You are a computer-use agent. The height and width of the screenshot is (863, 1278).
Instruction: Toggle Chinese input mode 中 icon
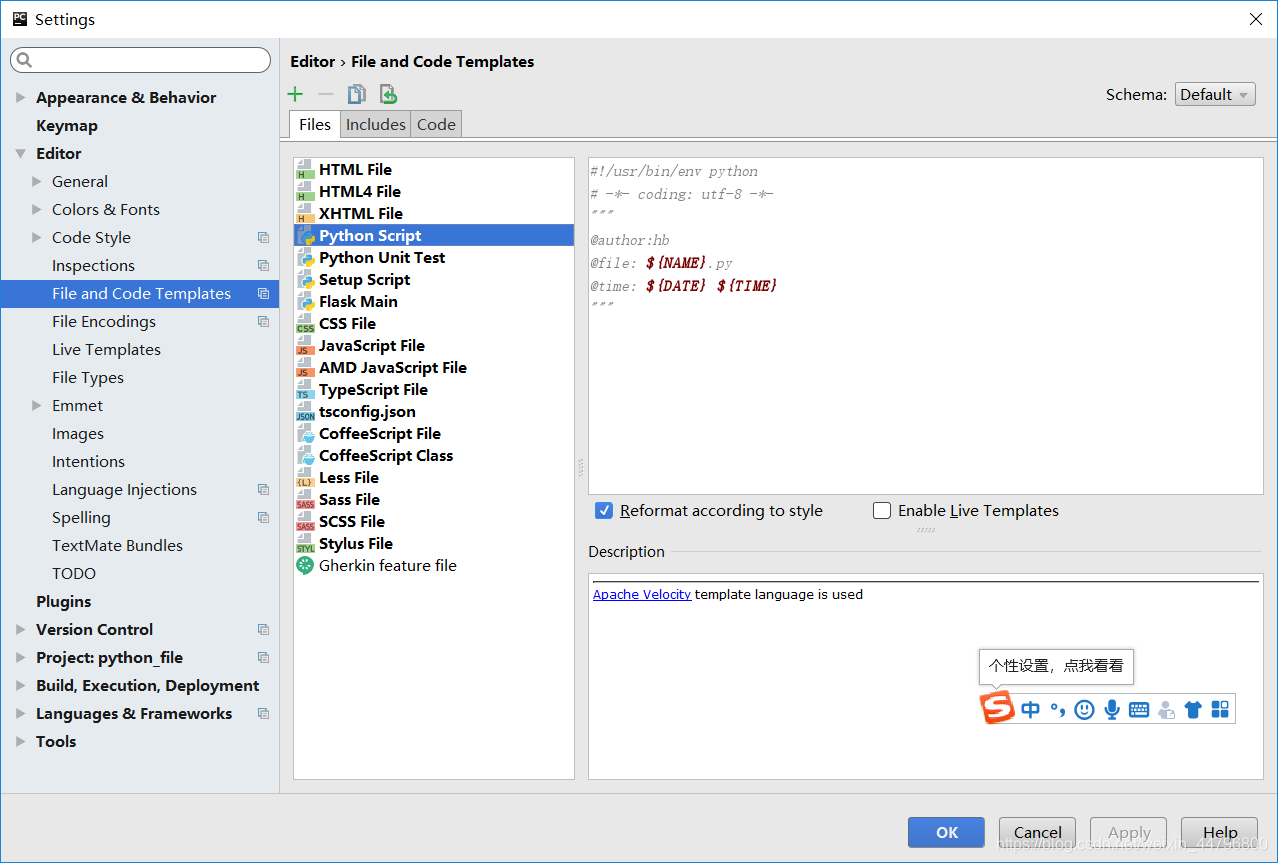click(x=1031, y=709)
